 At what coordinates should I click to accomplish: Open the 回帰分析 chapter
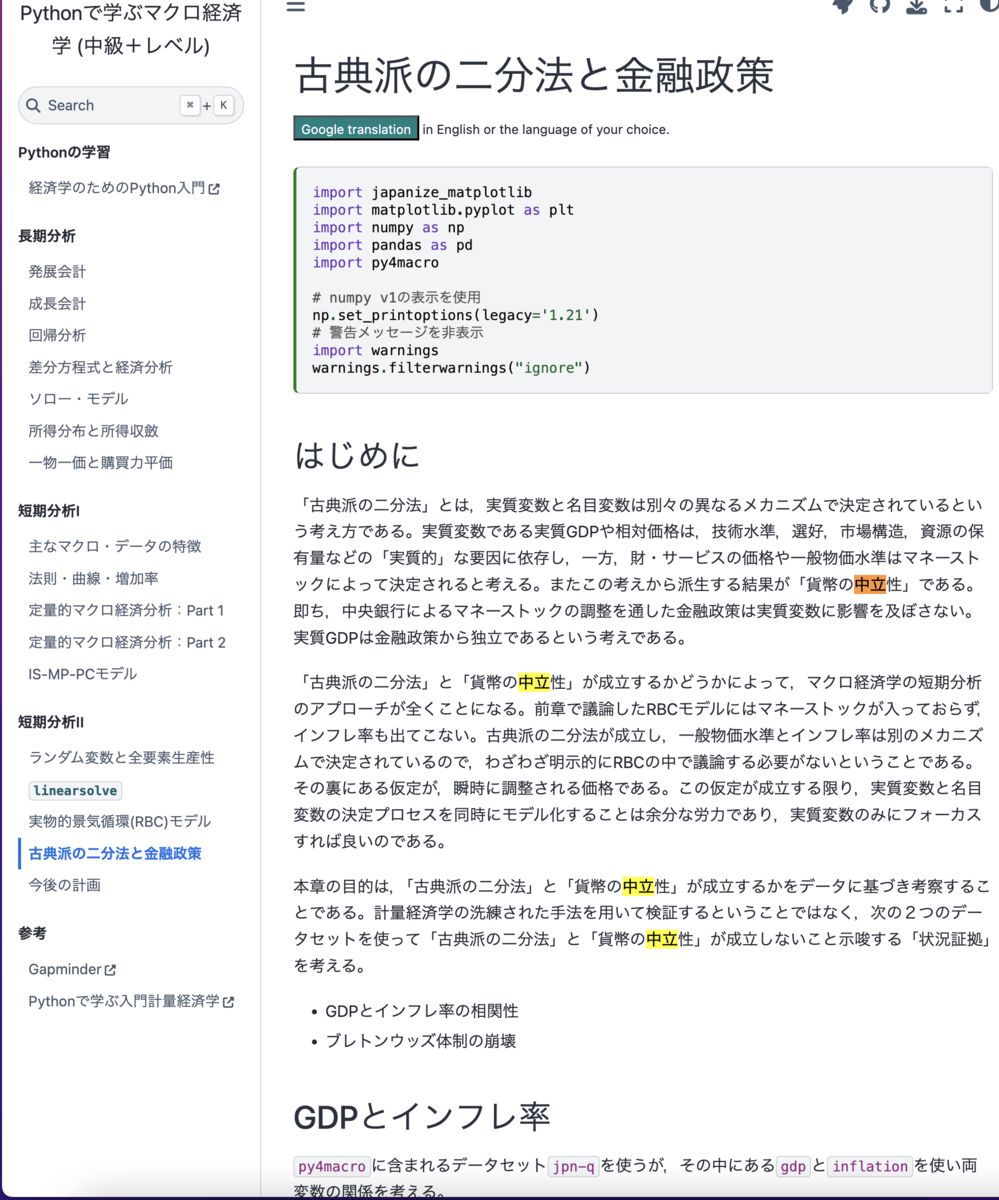(57, 335)
